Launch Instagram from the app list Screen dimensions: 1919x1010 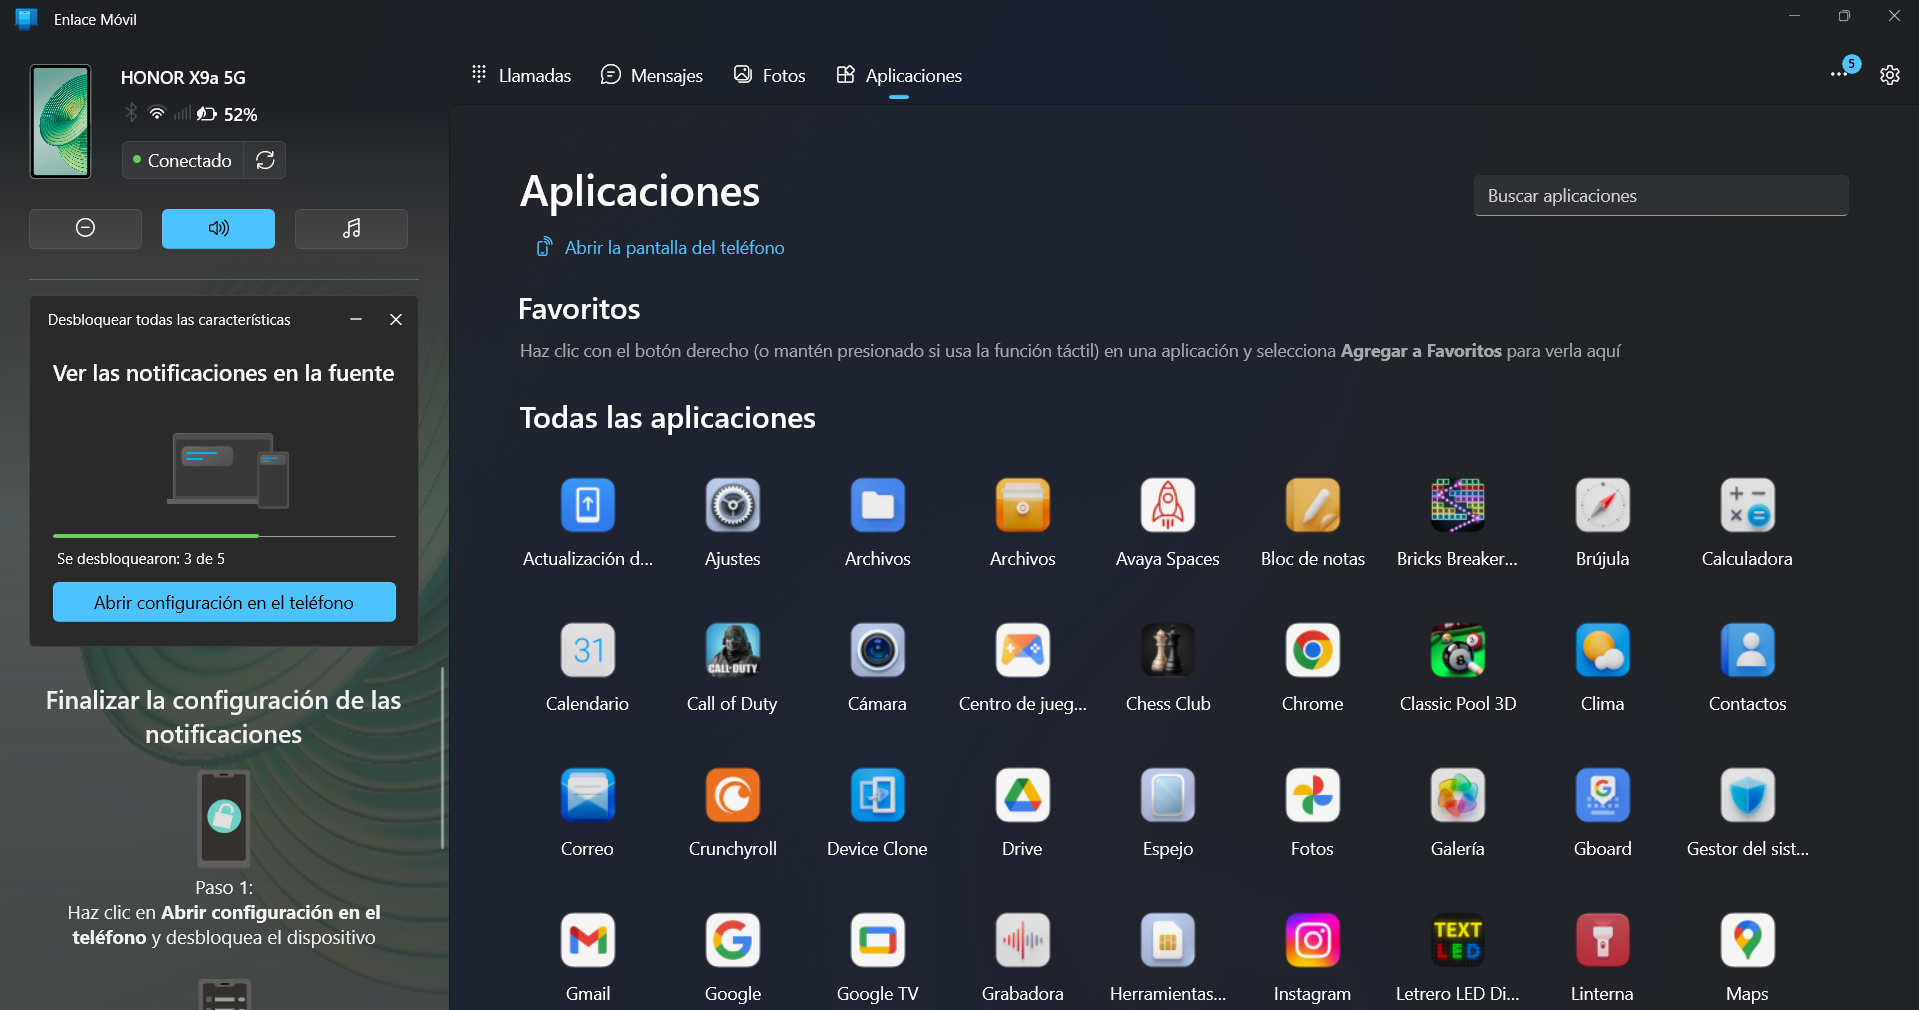(1312, 941)
